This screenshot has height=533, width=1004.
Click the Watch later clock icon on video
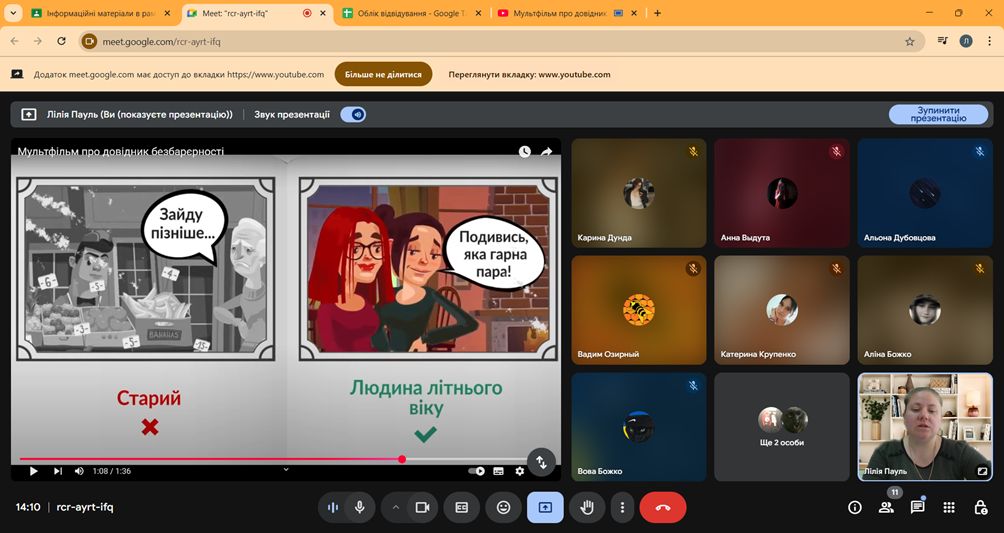point(524,152)
